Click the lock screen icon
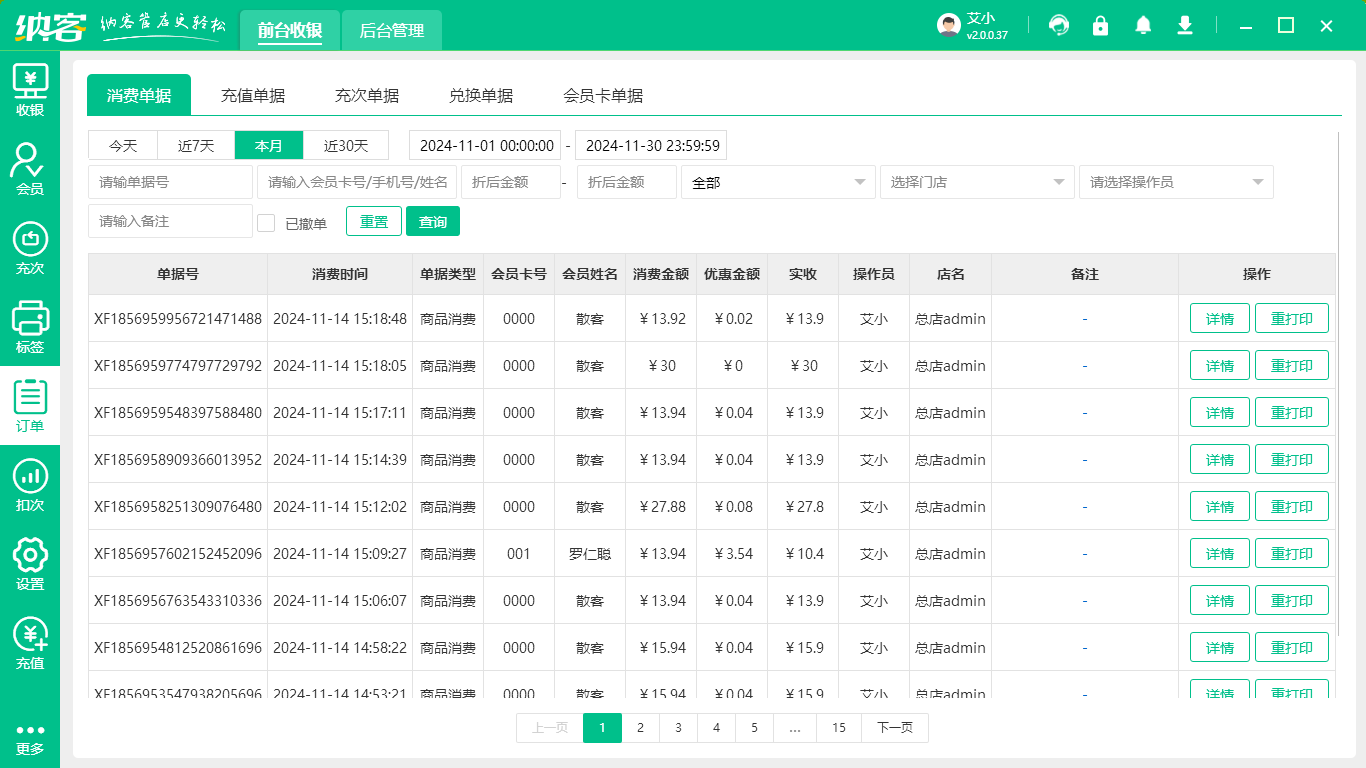 coord(1101,26)
